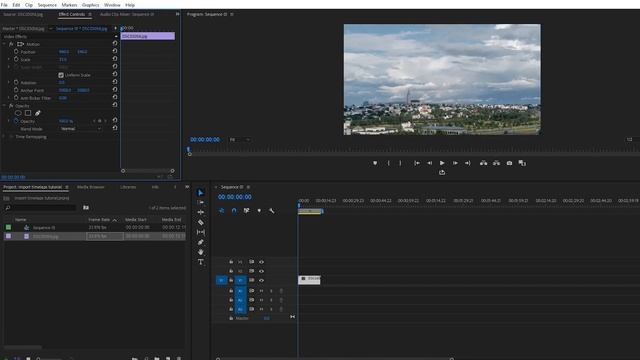Image resolution: width=640 pixels, height=360 pixels.
Task: Open the Clip menu
Action: (29, 5)
